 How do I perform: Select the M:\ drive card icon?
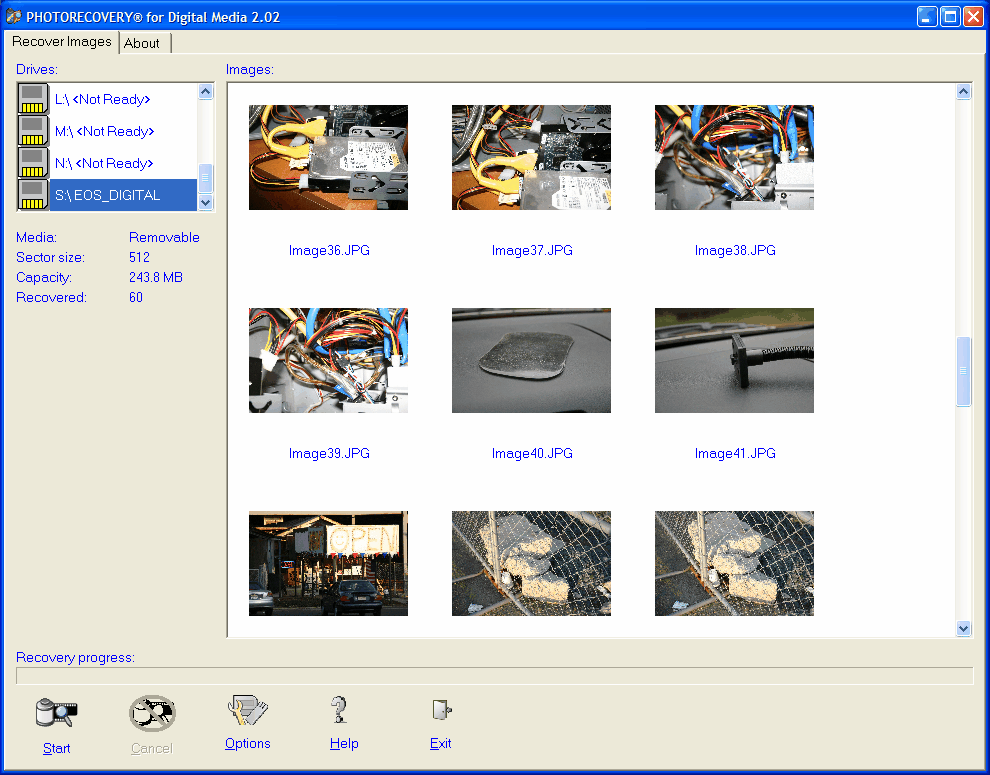click(x=34, y=131)
